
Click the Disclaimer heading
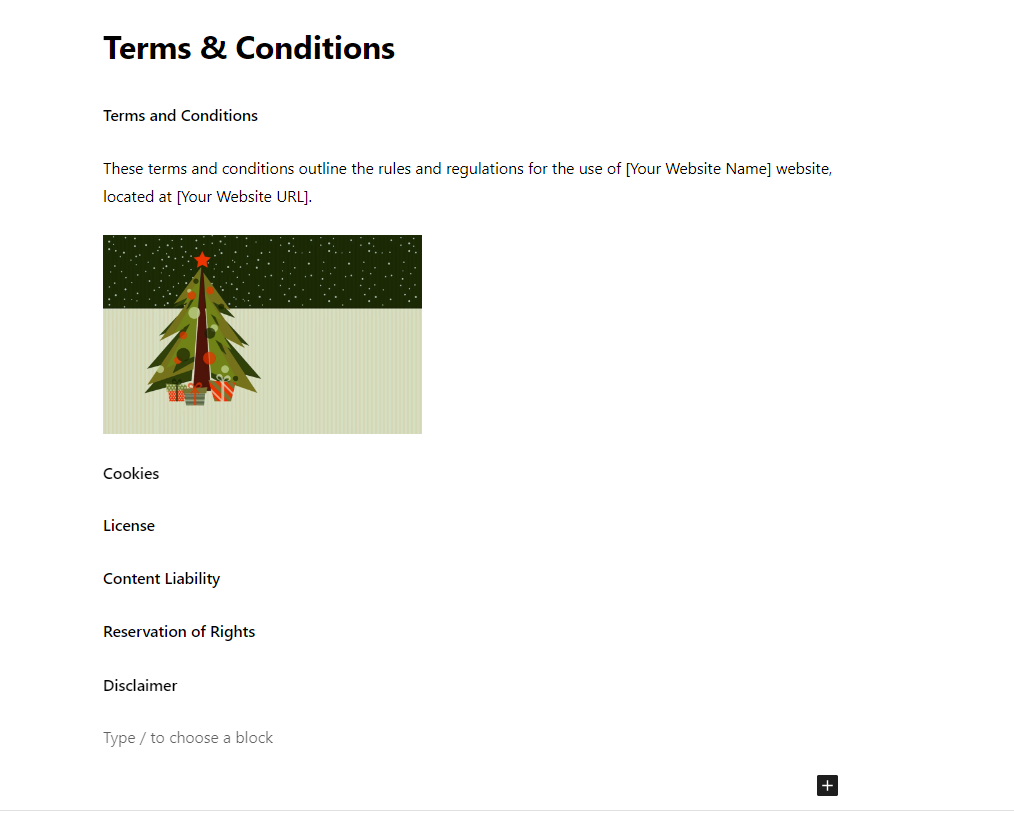(140, 686)
